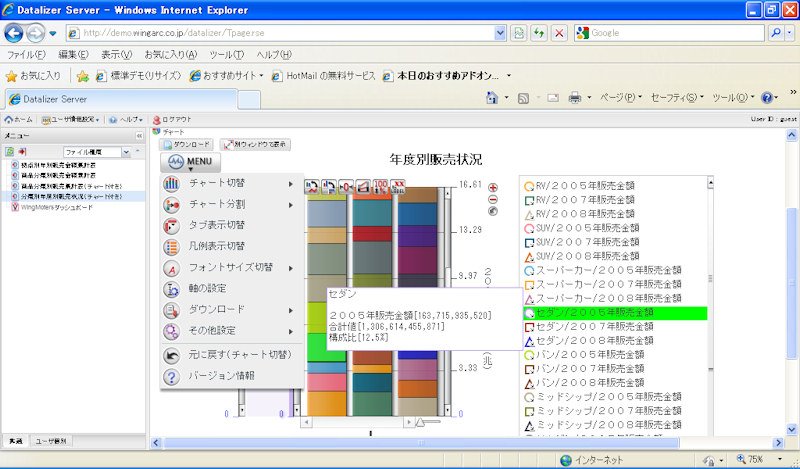
Task: Open バージョン情報 version info
Action: click(x=232, y=376)
